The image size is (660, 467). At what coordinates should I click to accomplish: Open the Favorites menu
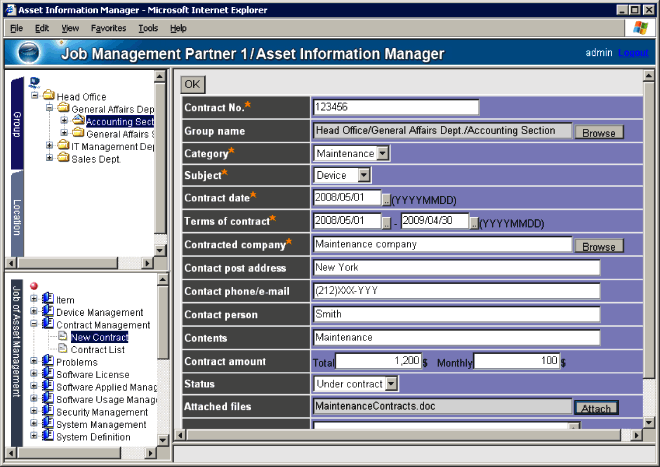click(108, 28)
